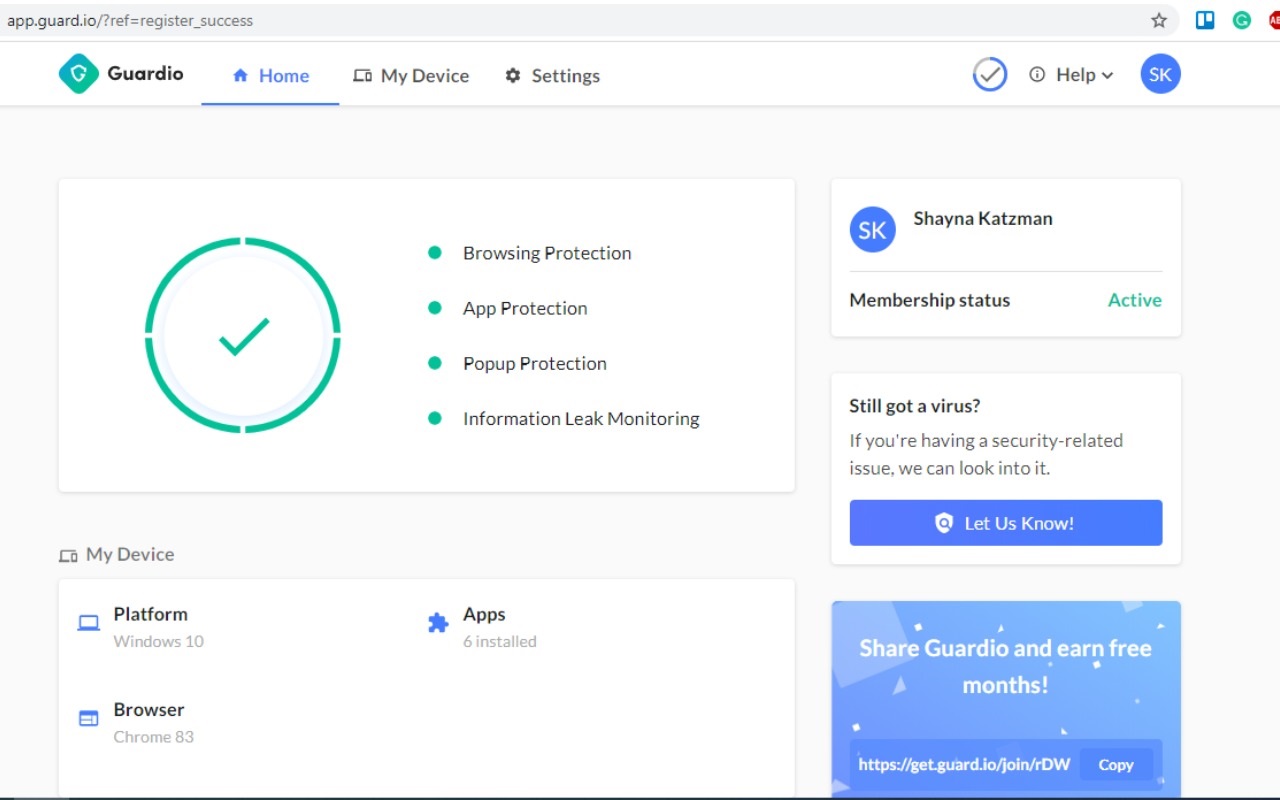Go to the Settings tab
Image resolution: width=1280 pixels, height=800 pixels.
pyautogui.click(x=552, y=76)
